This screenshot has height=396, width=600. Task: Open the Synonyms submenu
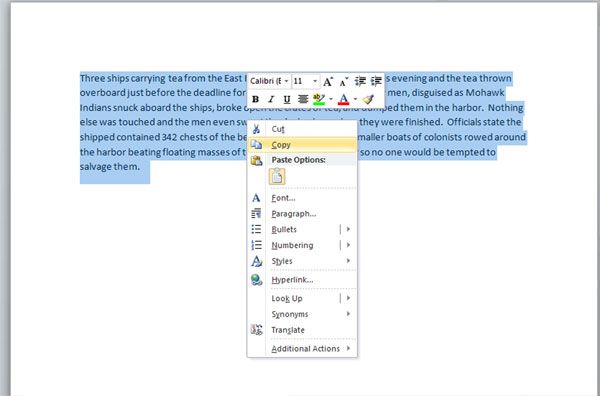[302, 314]
